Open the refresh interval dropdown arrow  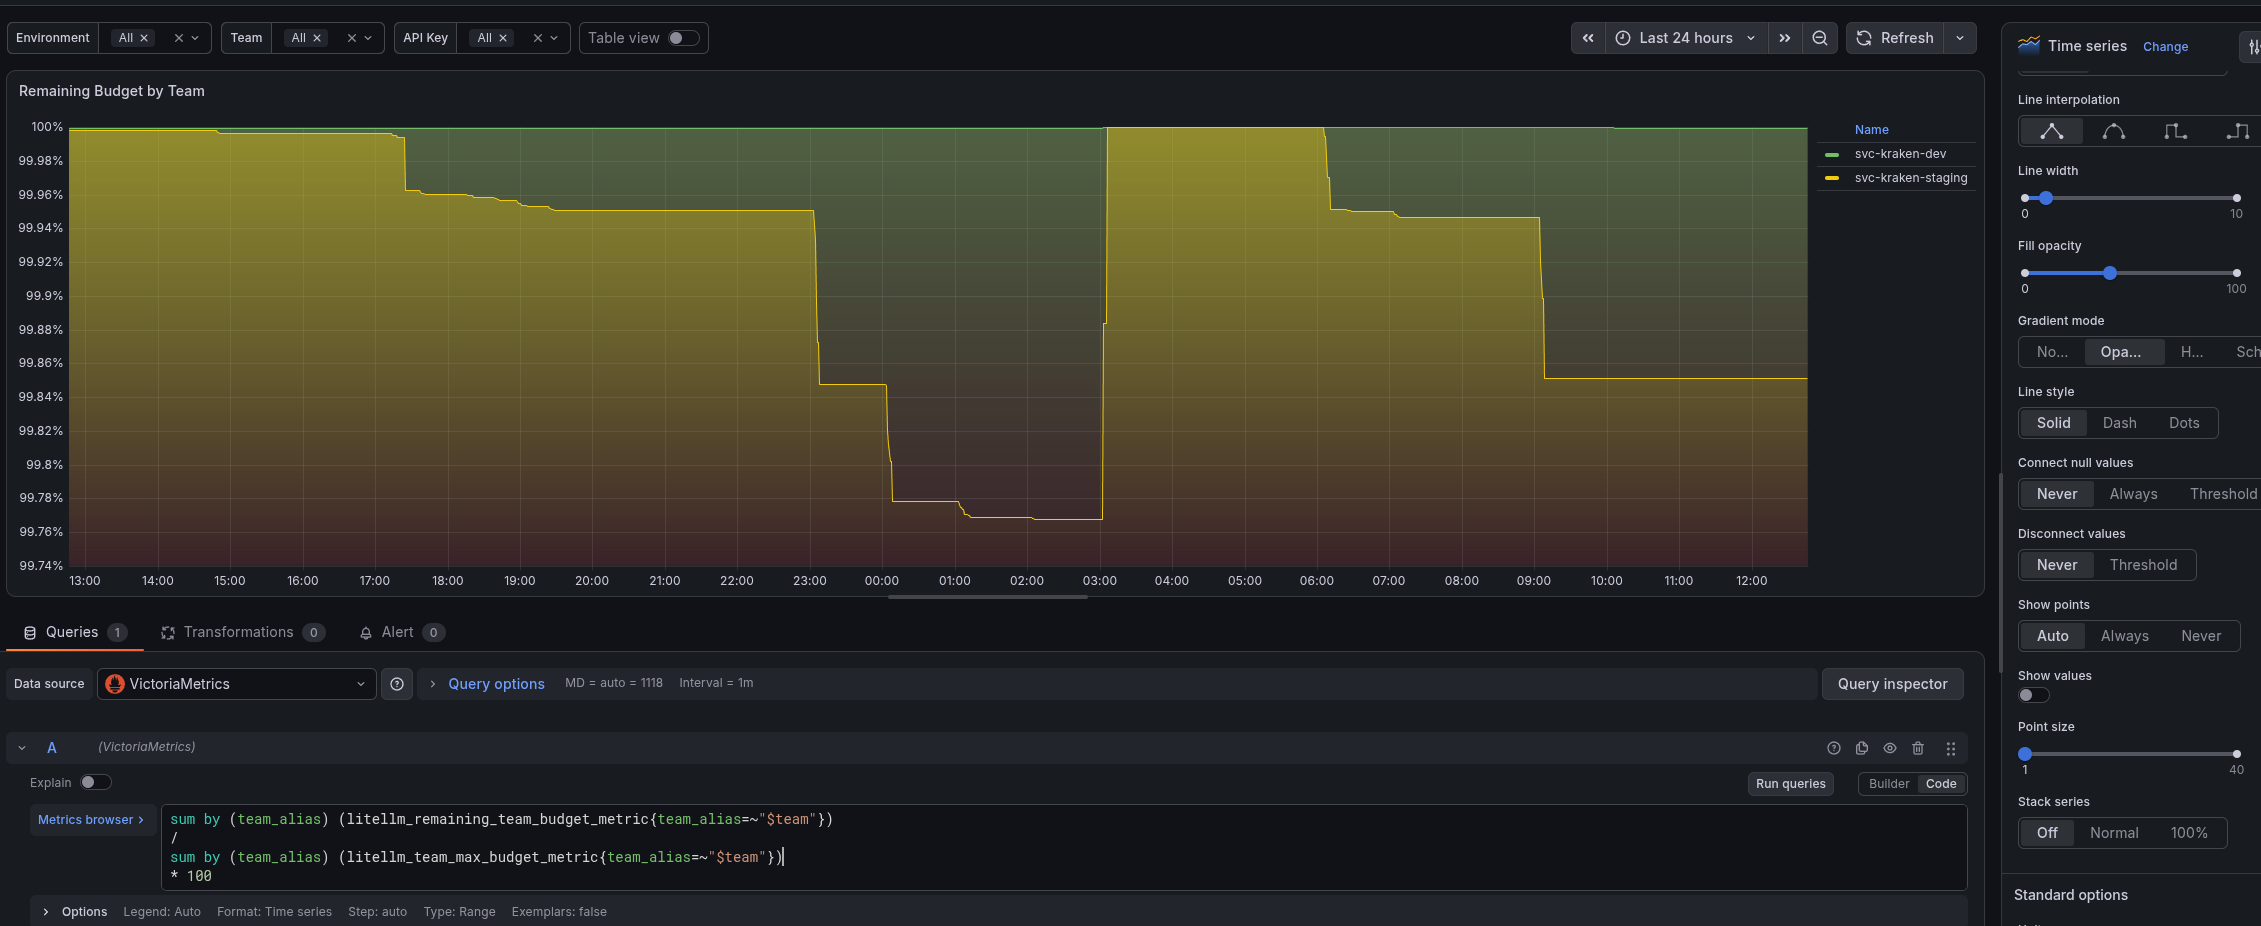(x=1960, y=38)
